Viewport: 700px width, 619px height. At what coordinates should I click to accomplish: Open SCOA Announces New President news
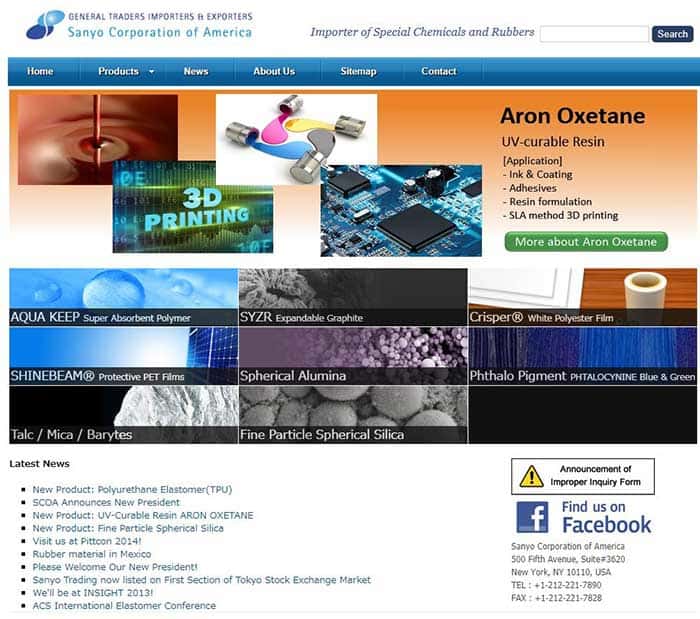click(x=106, y=503)
